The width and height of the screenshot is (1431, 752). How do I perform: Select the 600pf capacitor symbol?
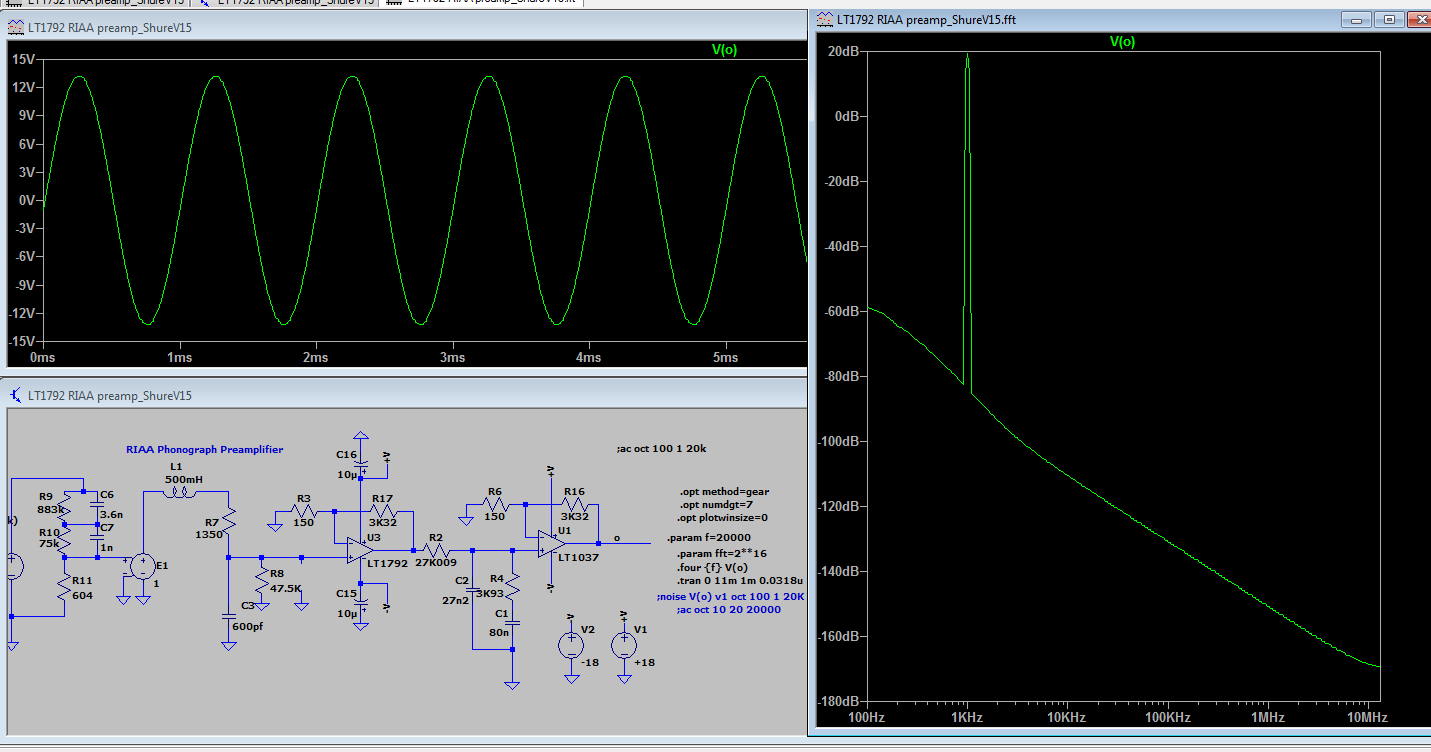coord(229,618)
